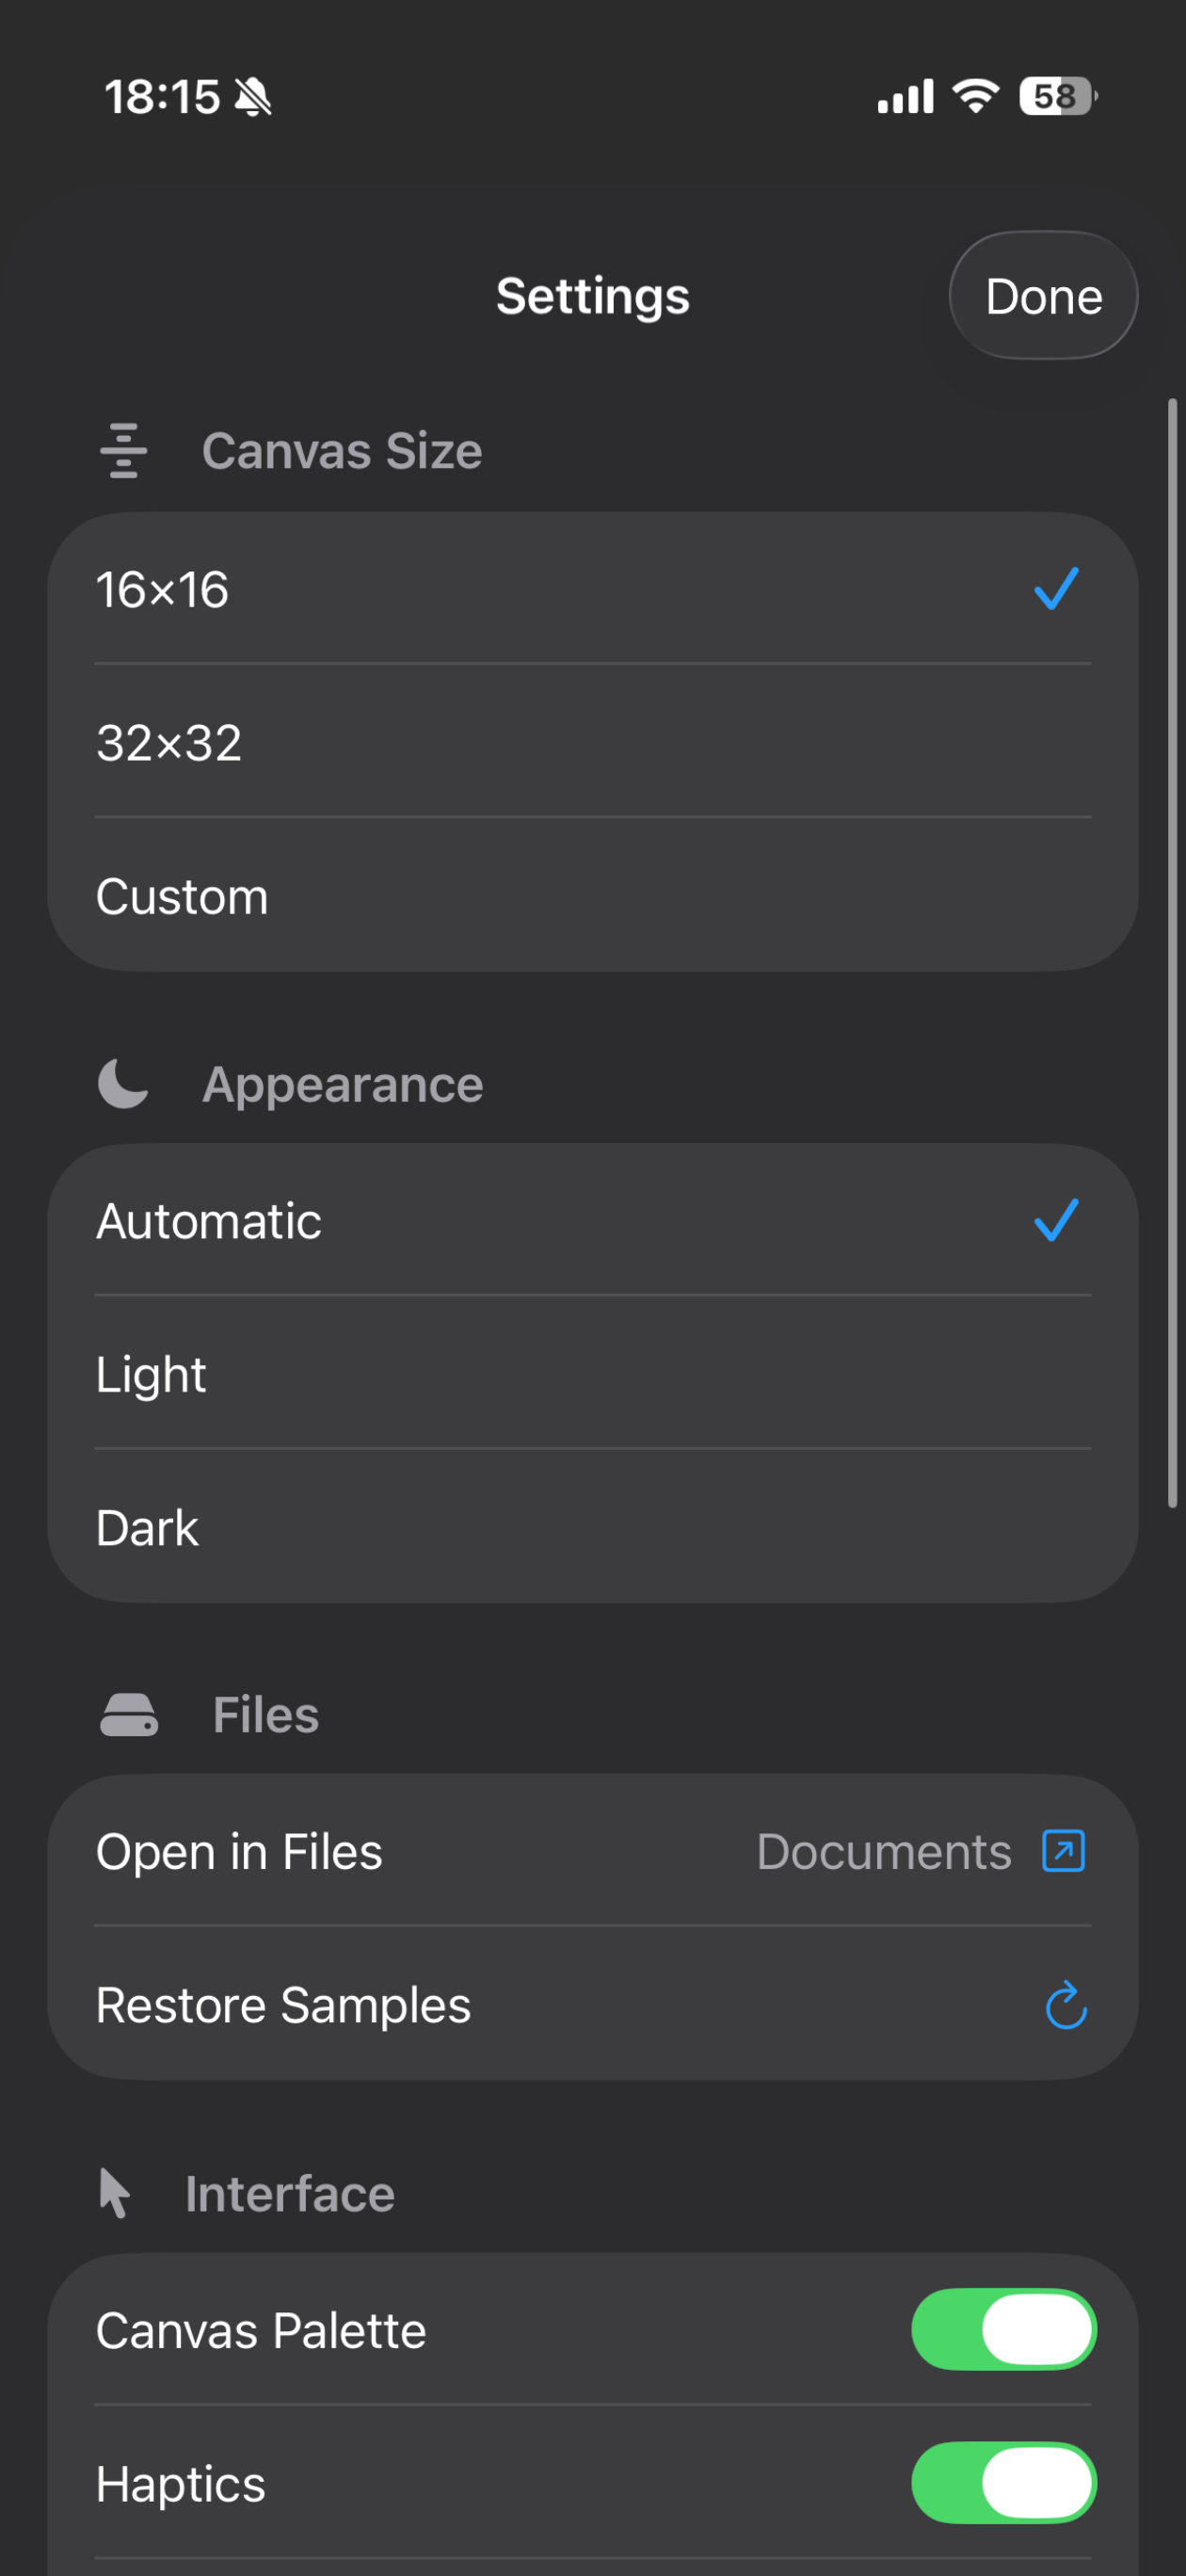The height and width of the screenshot is (2576, 1186).
Task: Tap the circular restore arrow icon
Action: 1065,2005
